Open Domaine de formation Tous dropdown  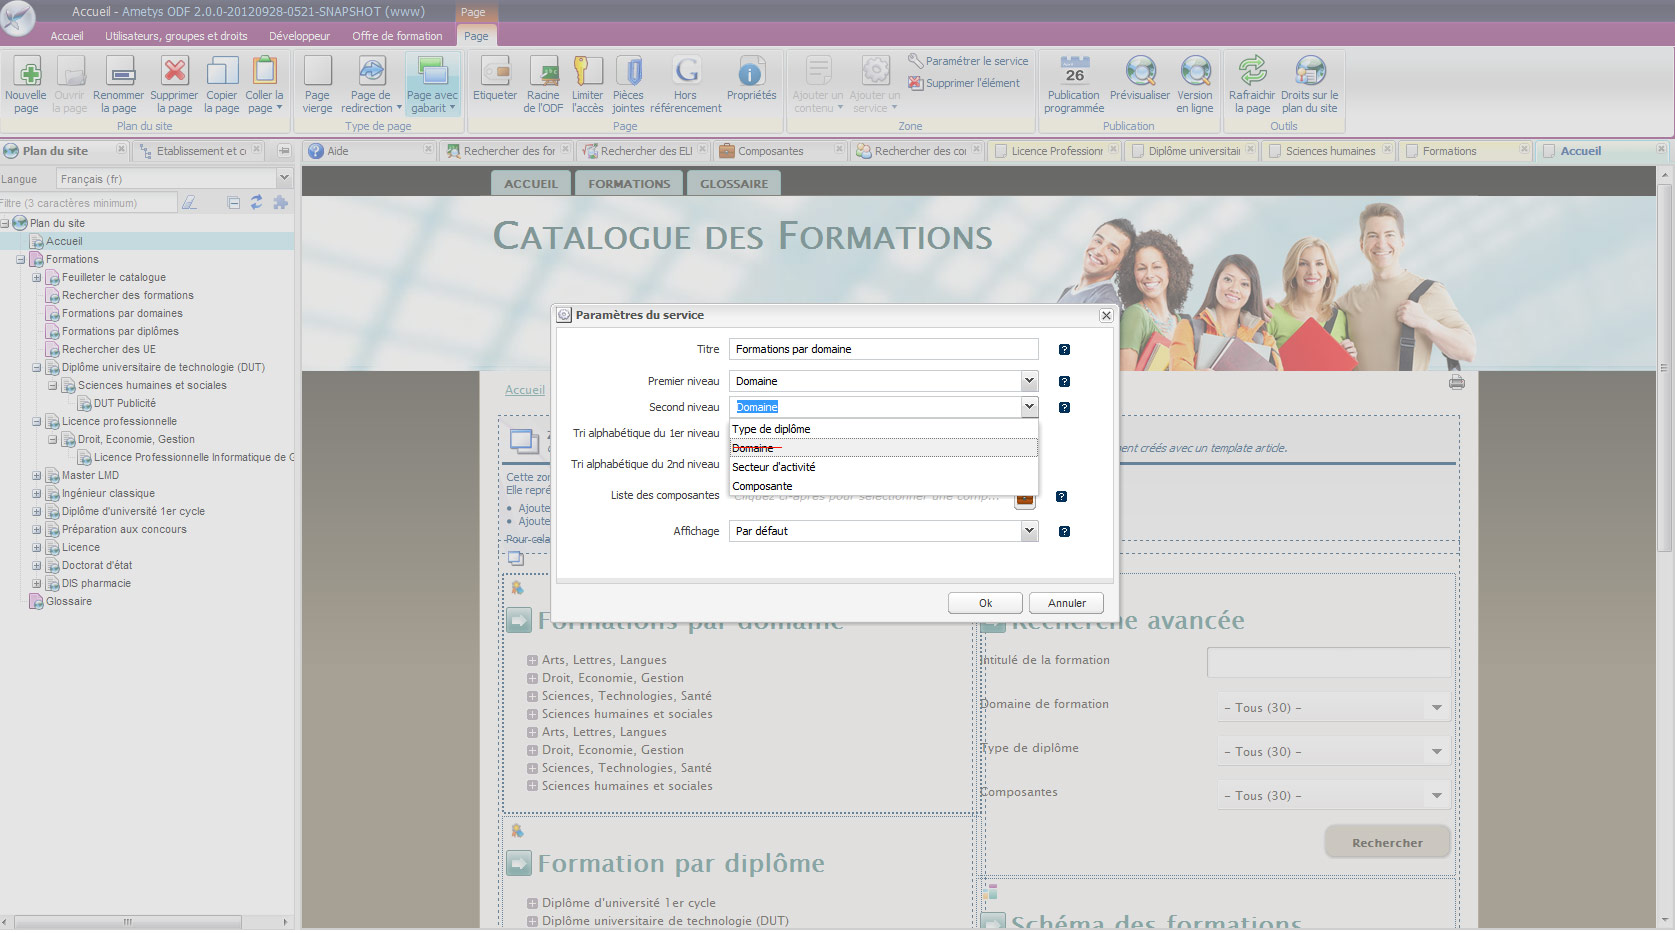coord(1334,708)
